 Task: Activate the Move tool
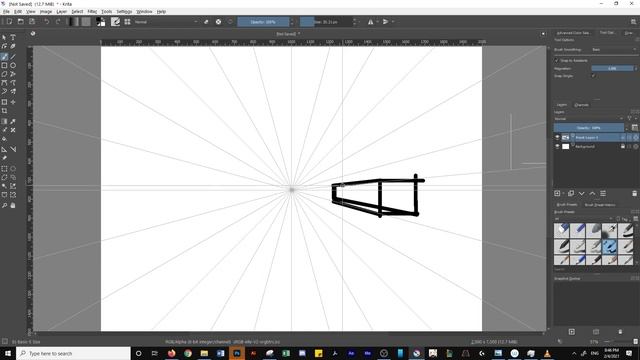click(x=13, y=102)
